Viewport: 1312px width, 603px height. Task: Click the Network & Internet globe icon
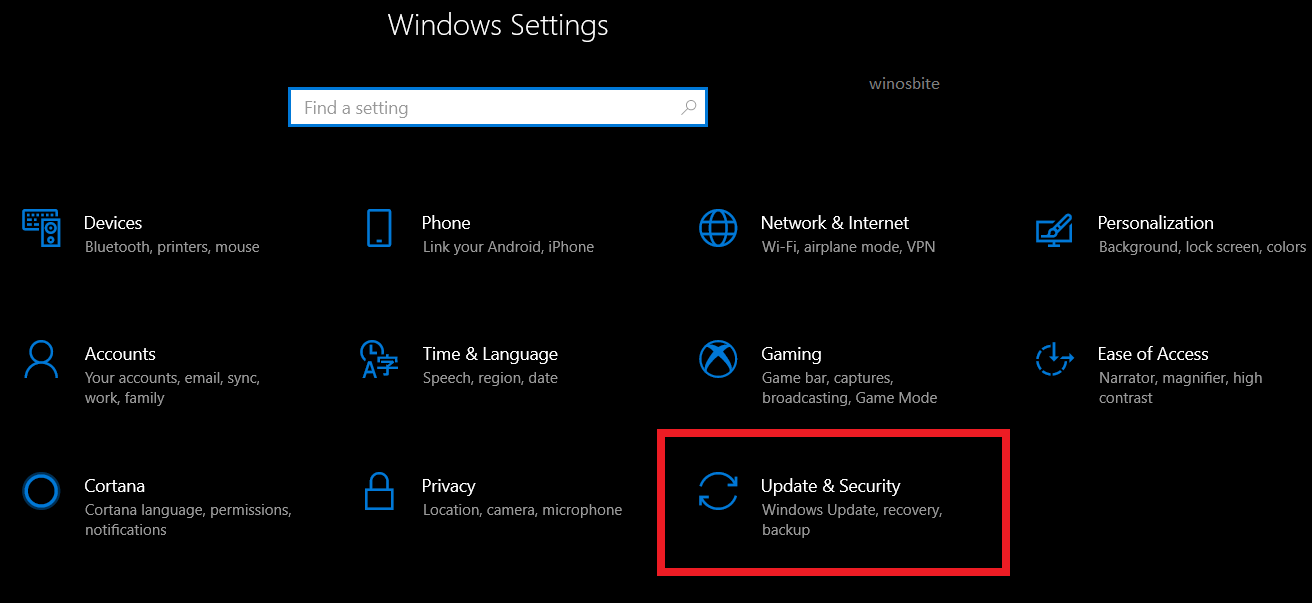click(718, 228)
